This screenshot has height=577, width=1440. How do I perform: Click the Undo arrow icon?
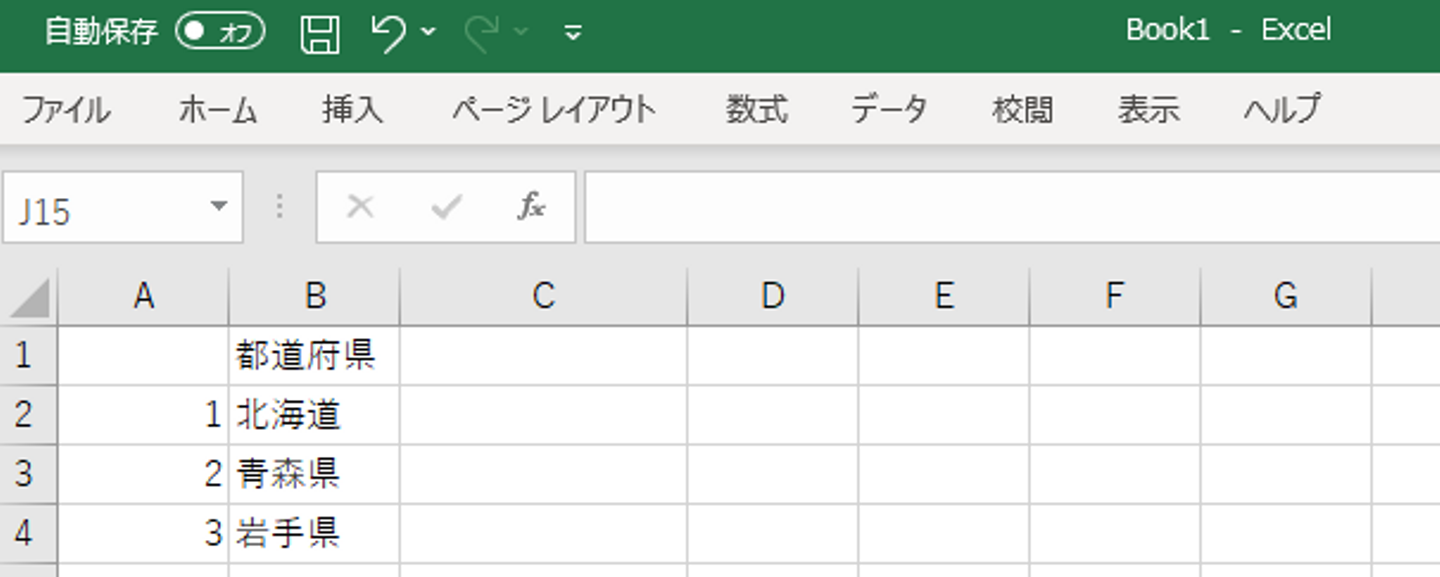coord(388,33)
